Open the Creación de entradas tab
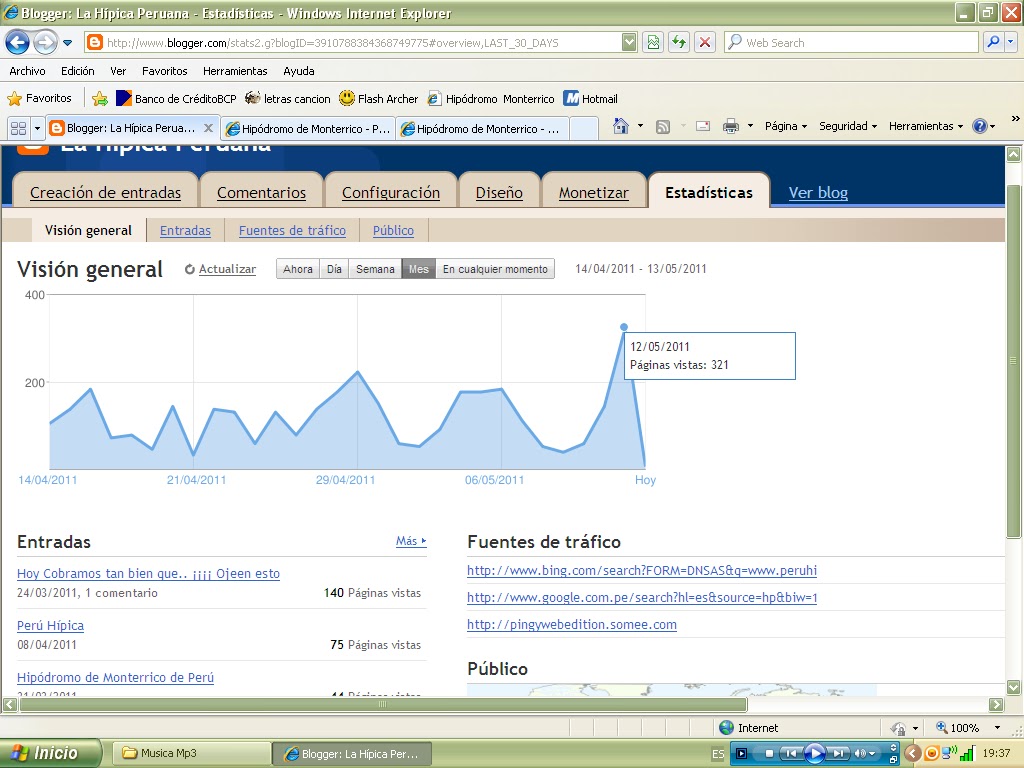Screen dimensions: 1024x768 coord(105,193)
